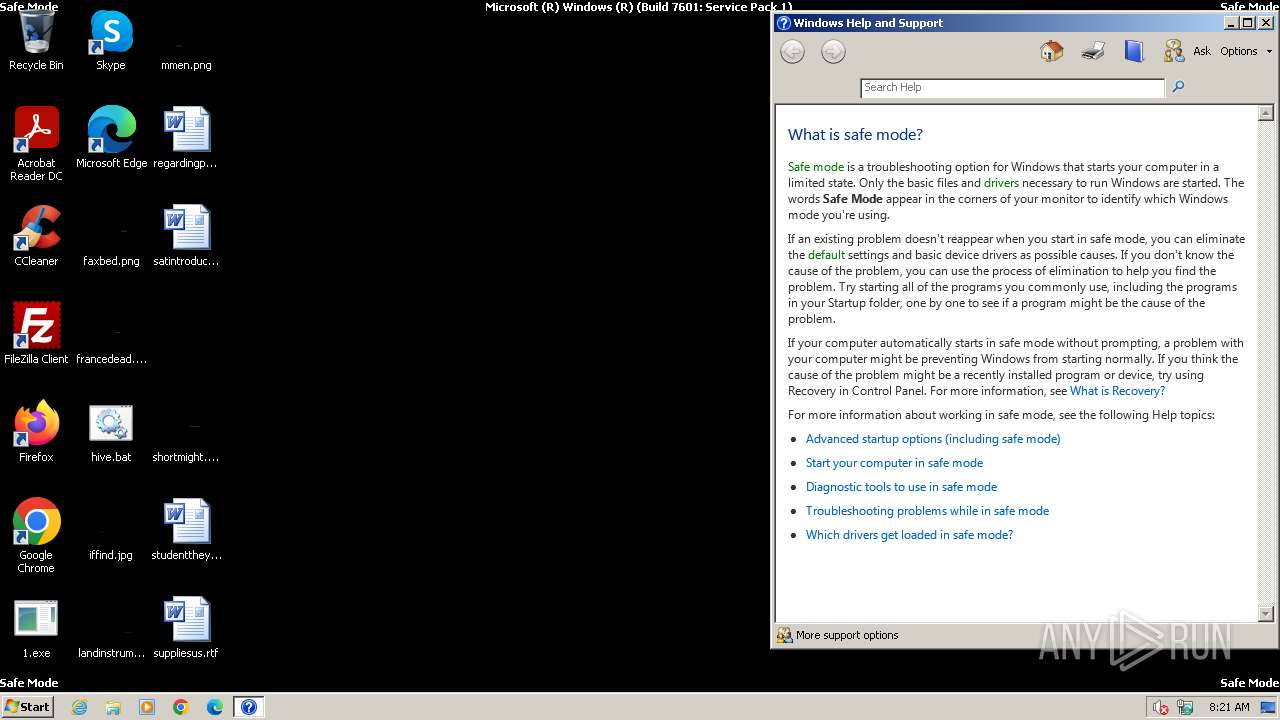Maximize the Windows Help and Support window

(1247, 22)
